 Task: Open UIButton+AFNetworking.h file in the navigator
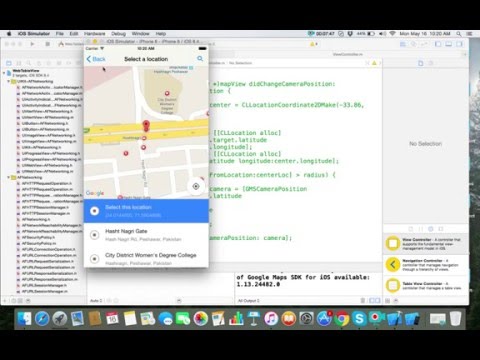click(45, 123)
